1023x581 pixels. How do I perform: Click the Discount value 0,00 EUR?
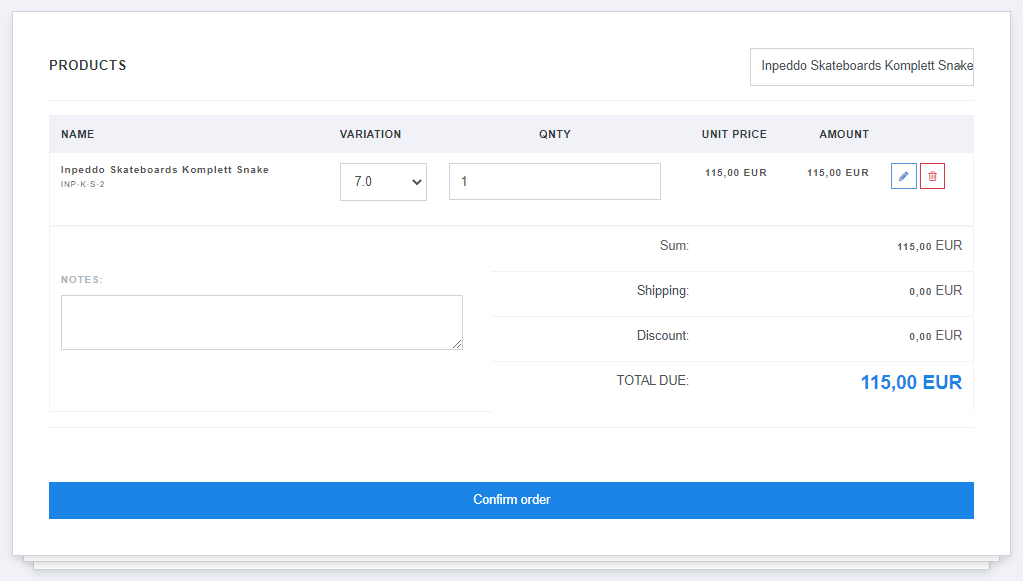[935, 336]
